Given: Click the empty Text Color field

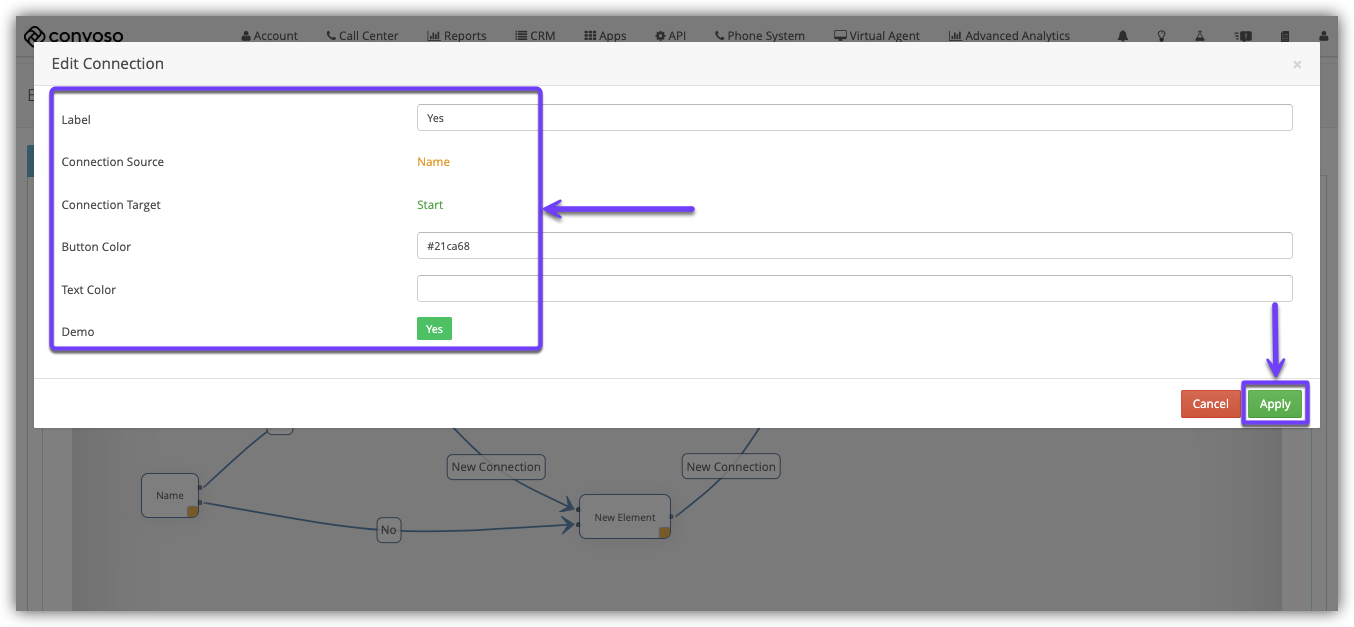Looking at the screenshot, I should coord(854,289).
